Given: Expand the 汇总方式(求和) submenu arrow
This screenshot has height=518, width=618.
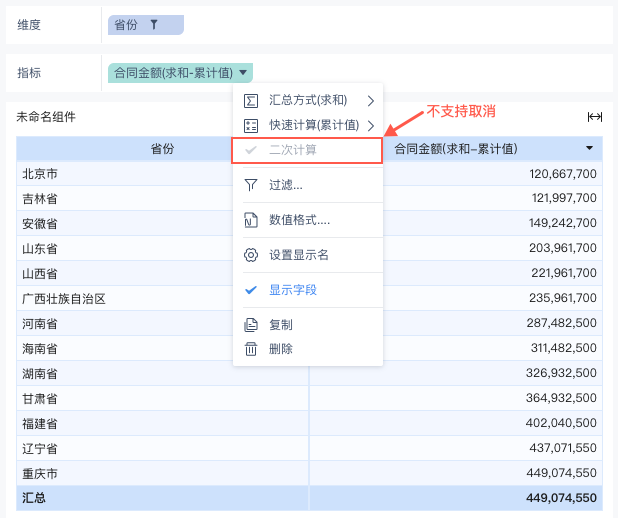Looking at the screenshot, I should point(371,100).
